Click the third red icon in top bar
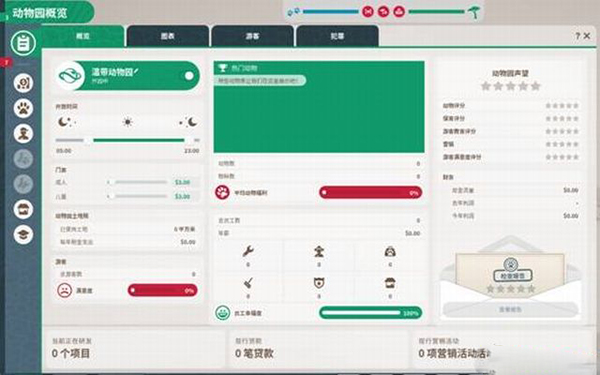This screenshot has width=600, height=375. pos(399,11)
